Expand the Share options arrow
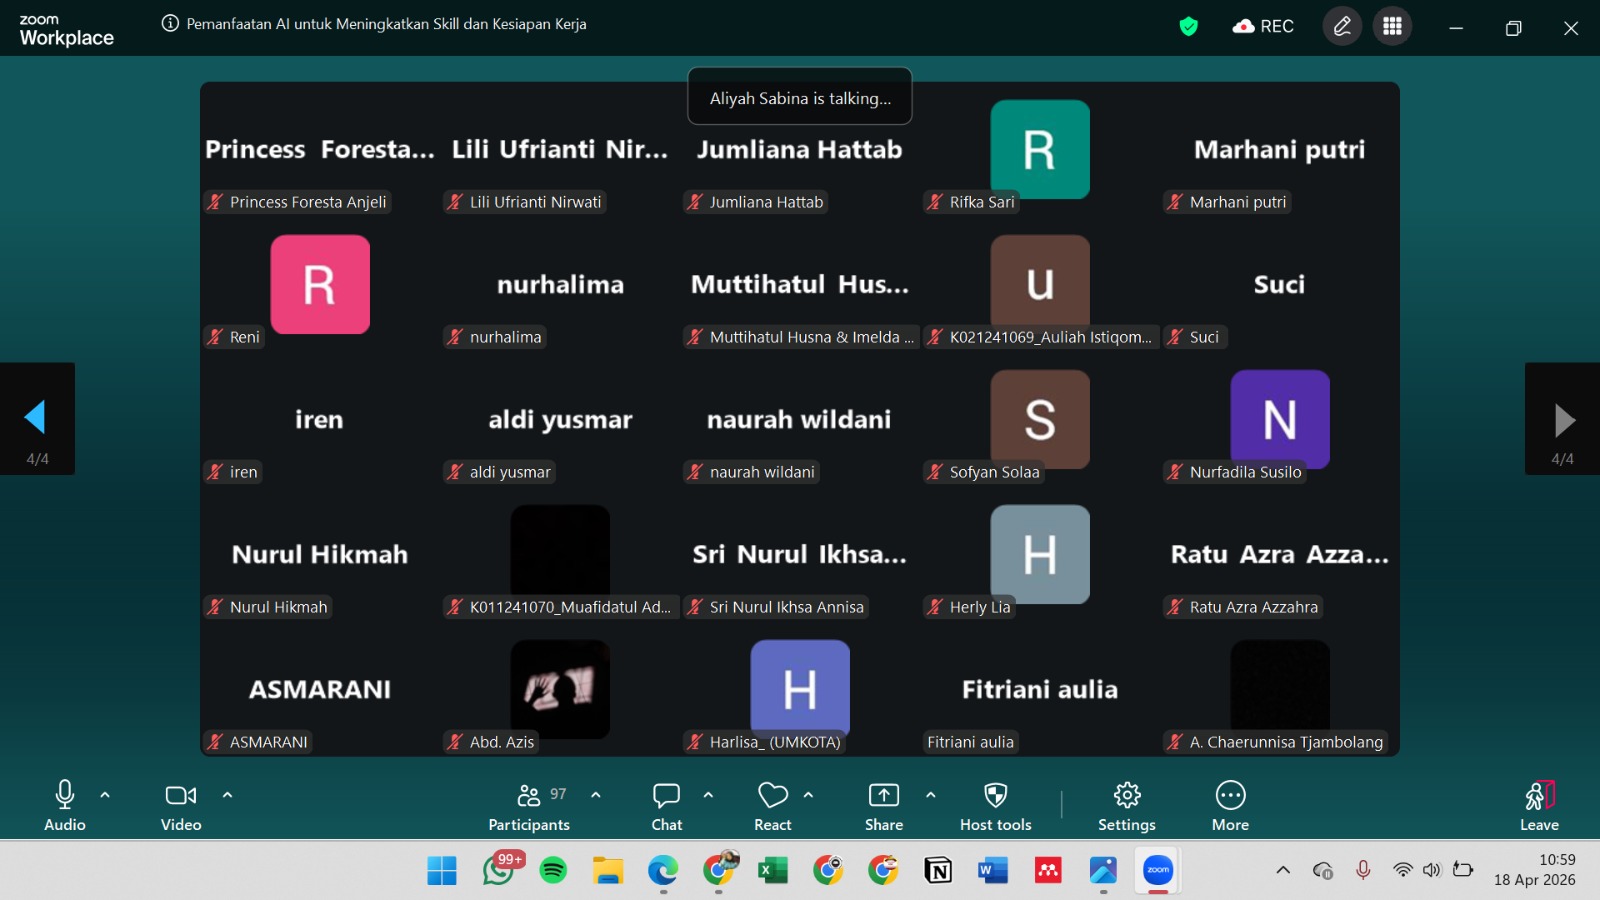1600x900 pixels. tap(930, 795)
